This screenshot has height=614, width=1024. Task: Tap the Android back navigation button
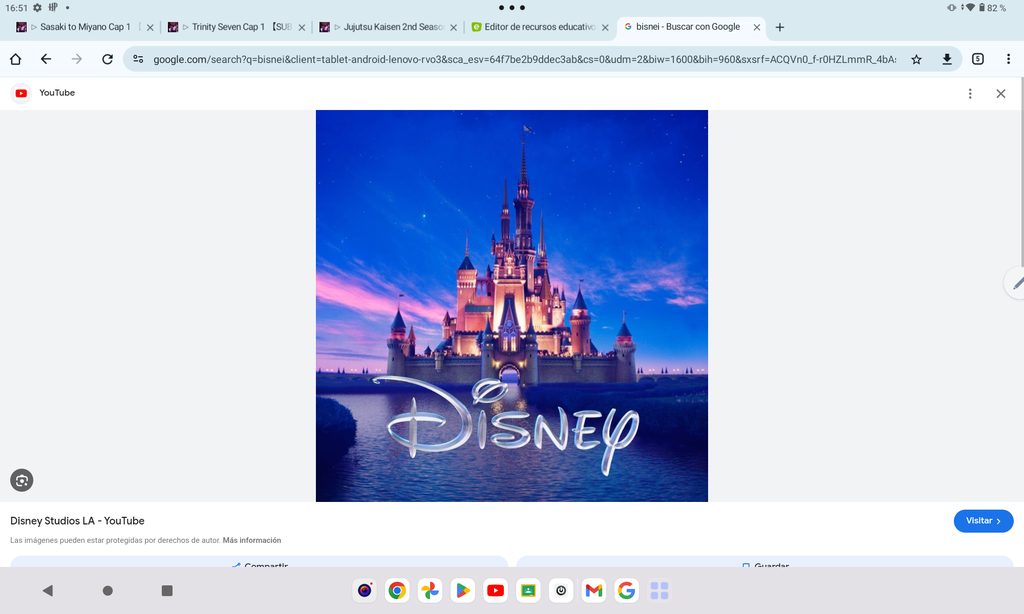[x=47, y=590]
